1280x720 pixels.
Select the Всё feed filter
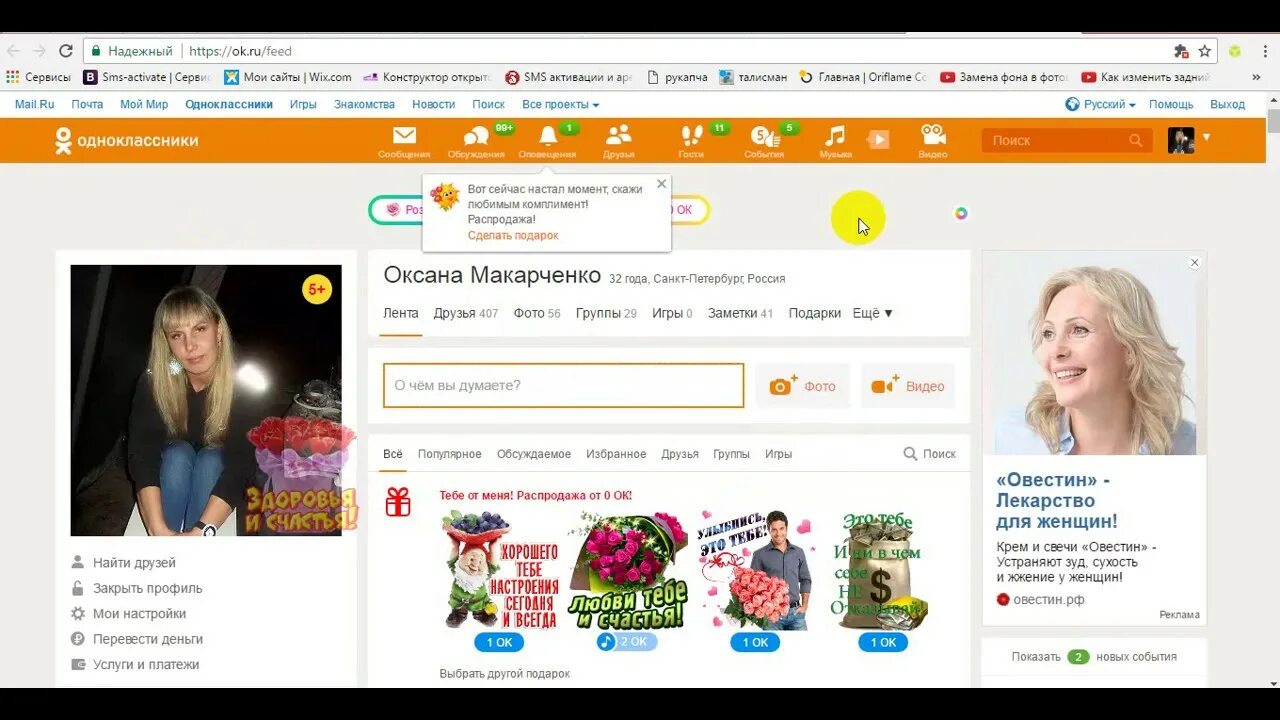393,454
